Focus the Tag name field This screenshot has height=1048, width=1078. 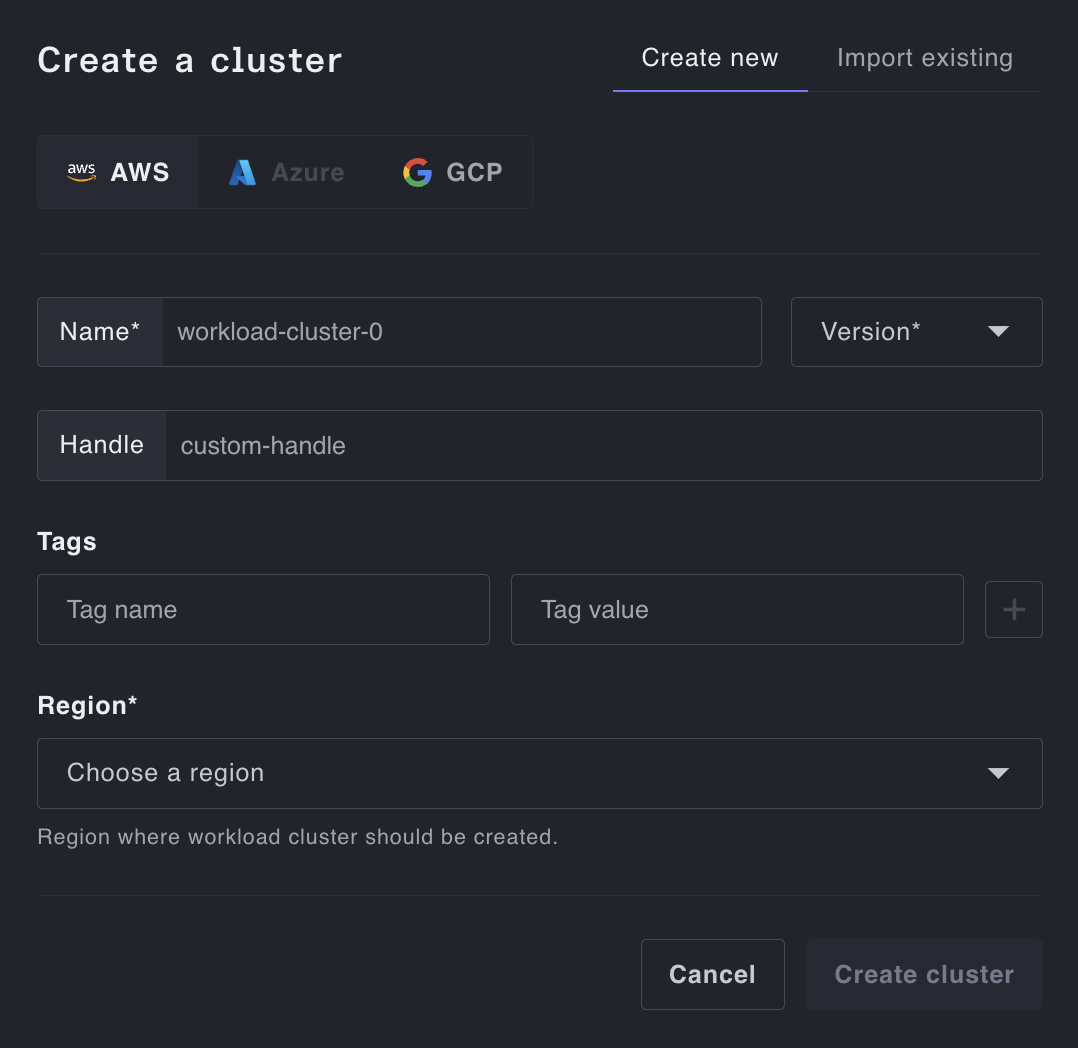pos(263,609)
